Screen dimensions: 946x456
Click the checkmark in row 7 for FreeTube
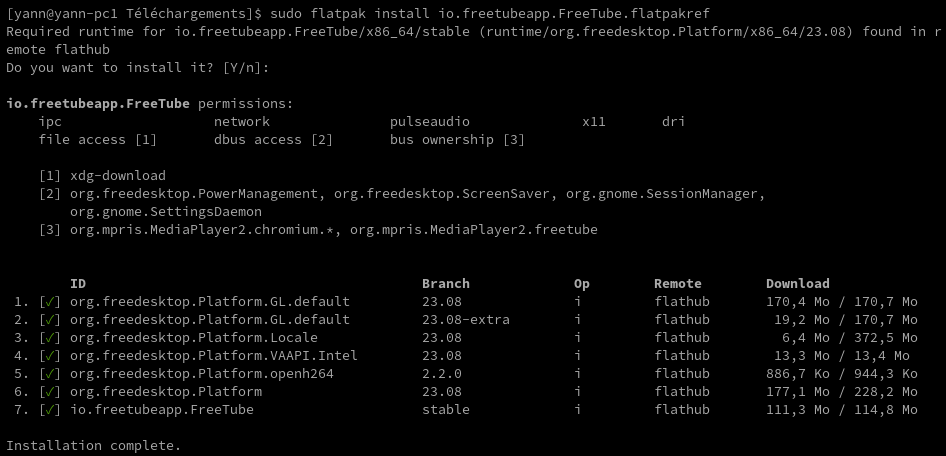point(50,410)
